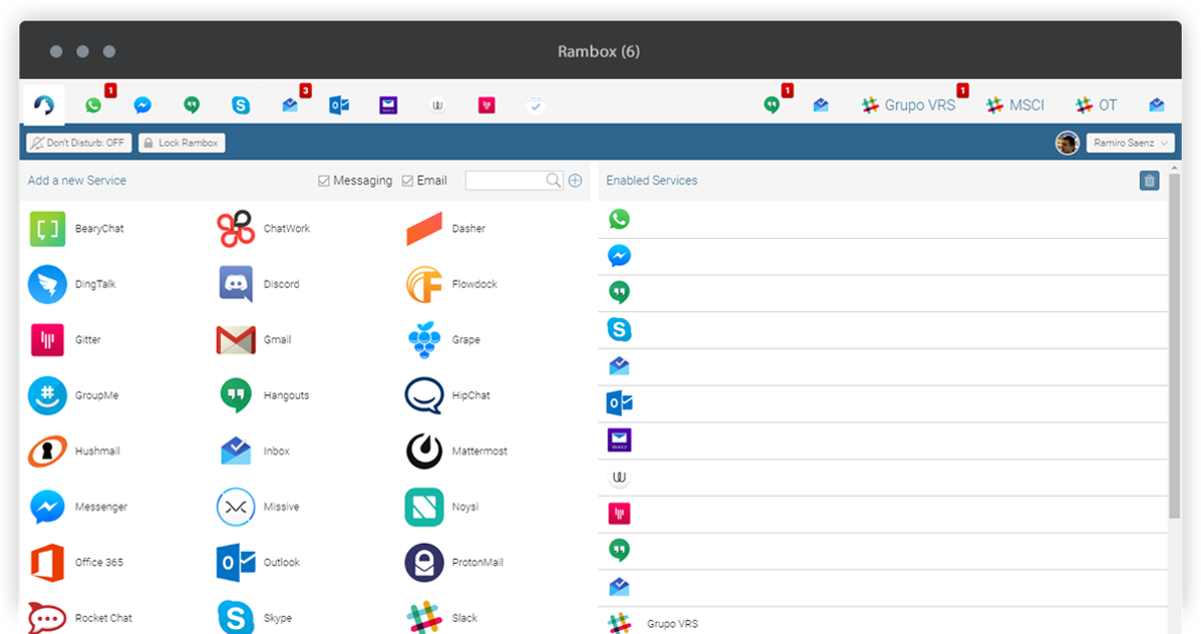The width and height of the screenshot is (1201, 634).
Task: Select Gitter row in Enabled Services
Action: 883,515
